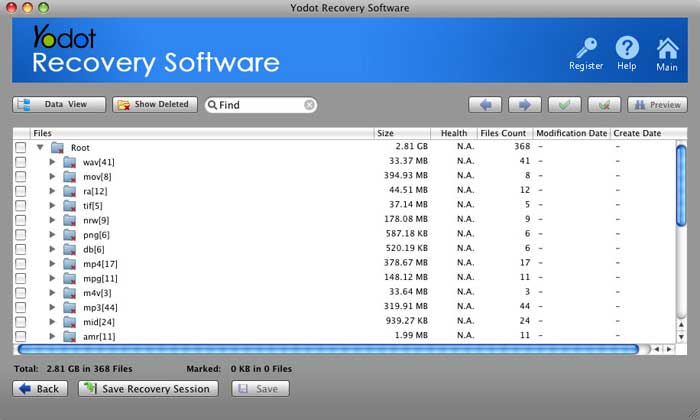The image size is (700, 420).
Task: Check the wav[41] row checkbox
Action: 21,162
